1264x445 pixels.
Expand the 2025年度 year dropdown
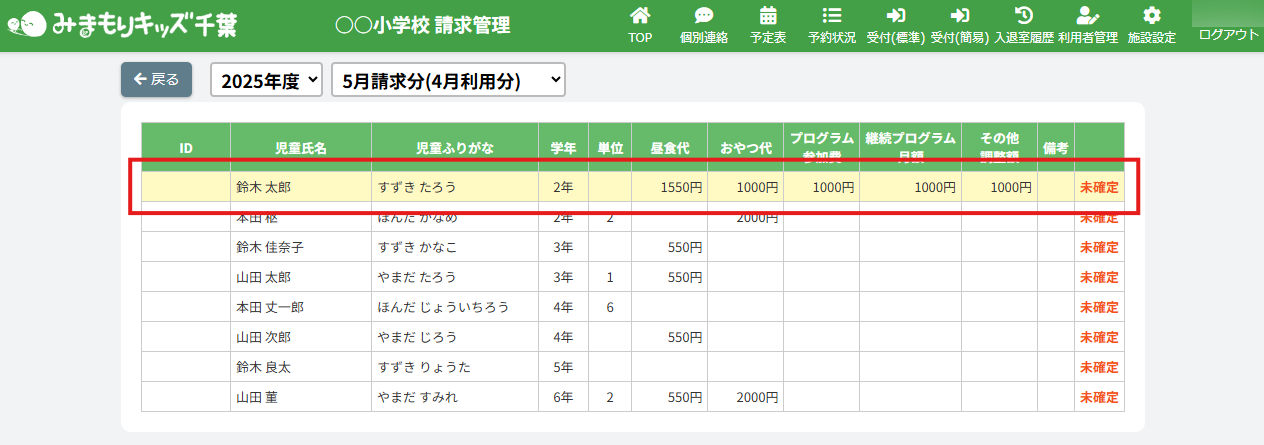266,81
